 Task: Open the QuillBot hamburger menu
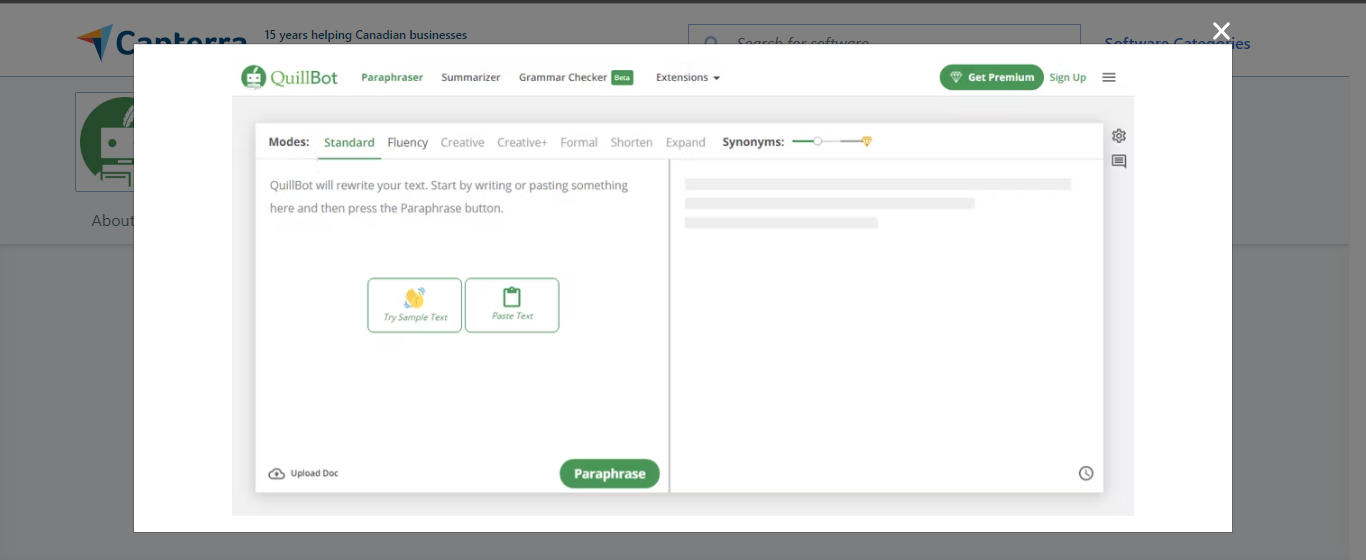pyautogui.click(x=1109, y=77)
